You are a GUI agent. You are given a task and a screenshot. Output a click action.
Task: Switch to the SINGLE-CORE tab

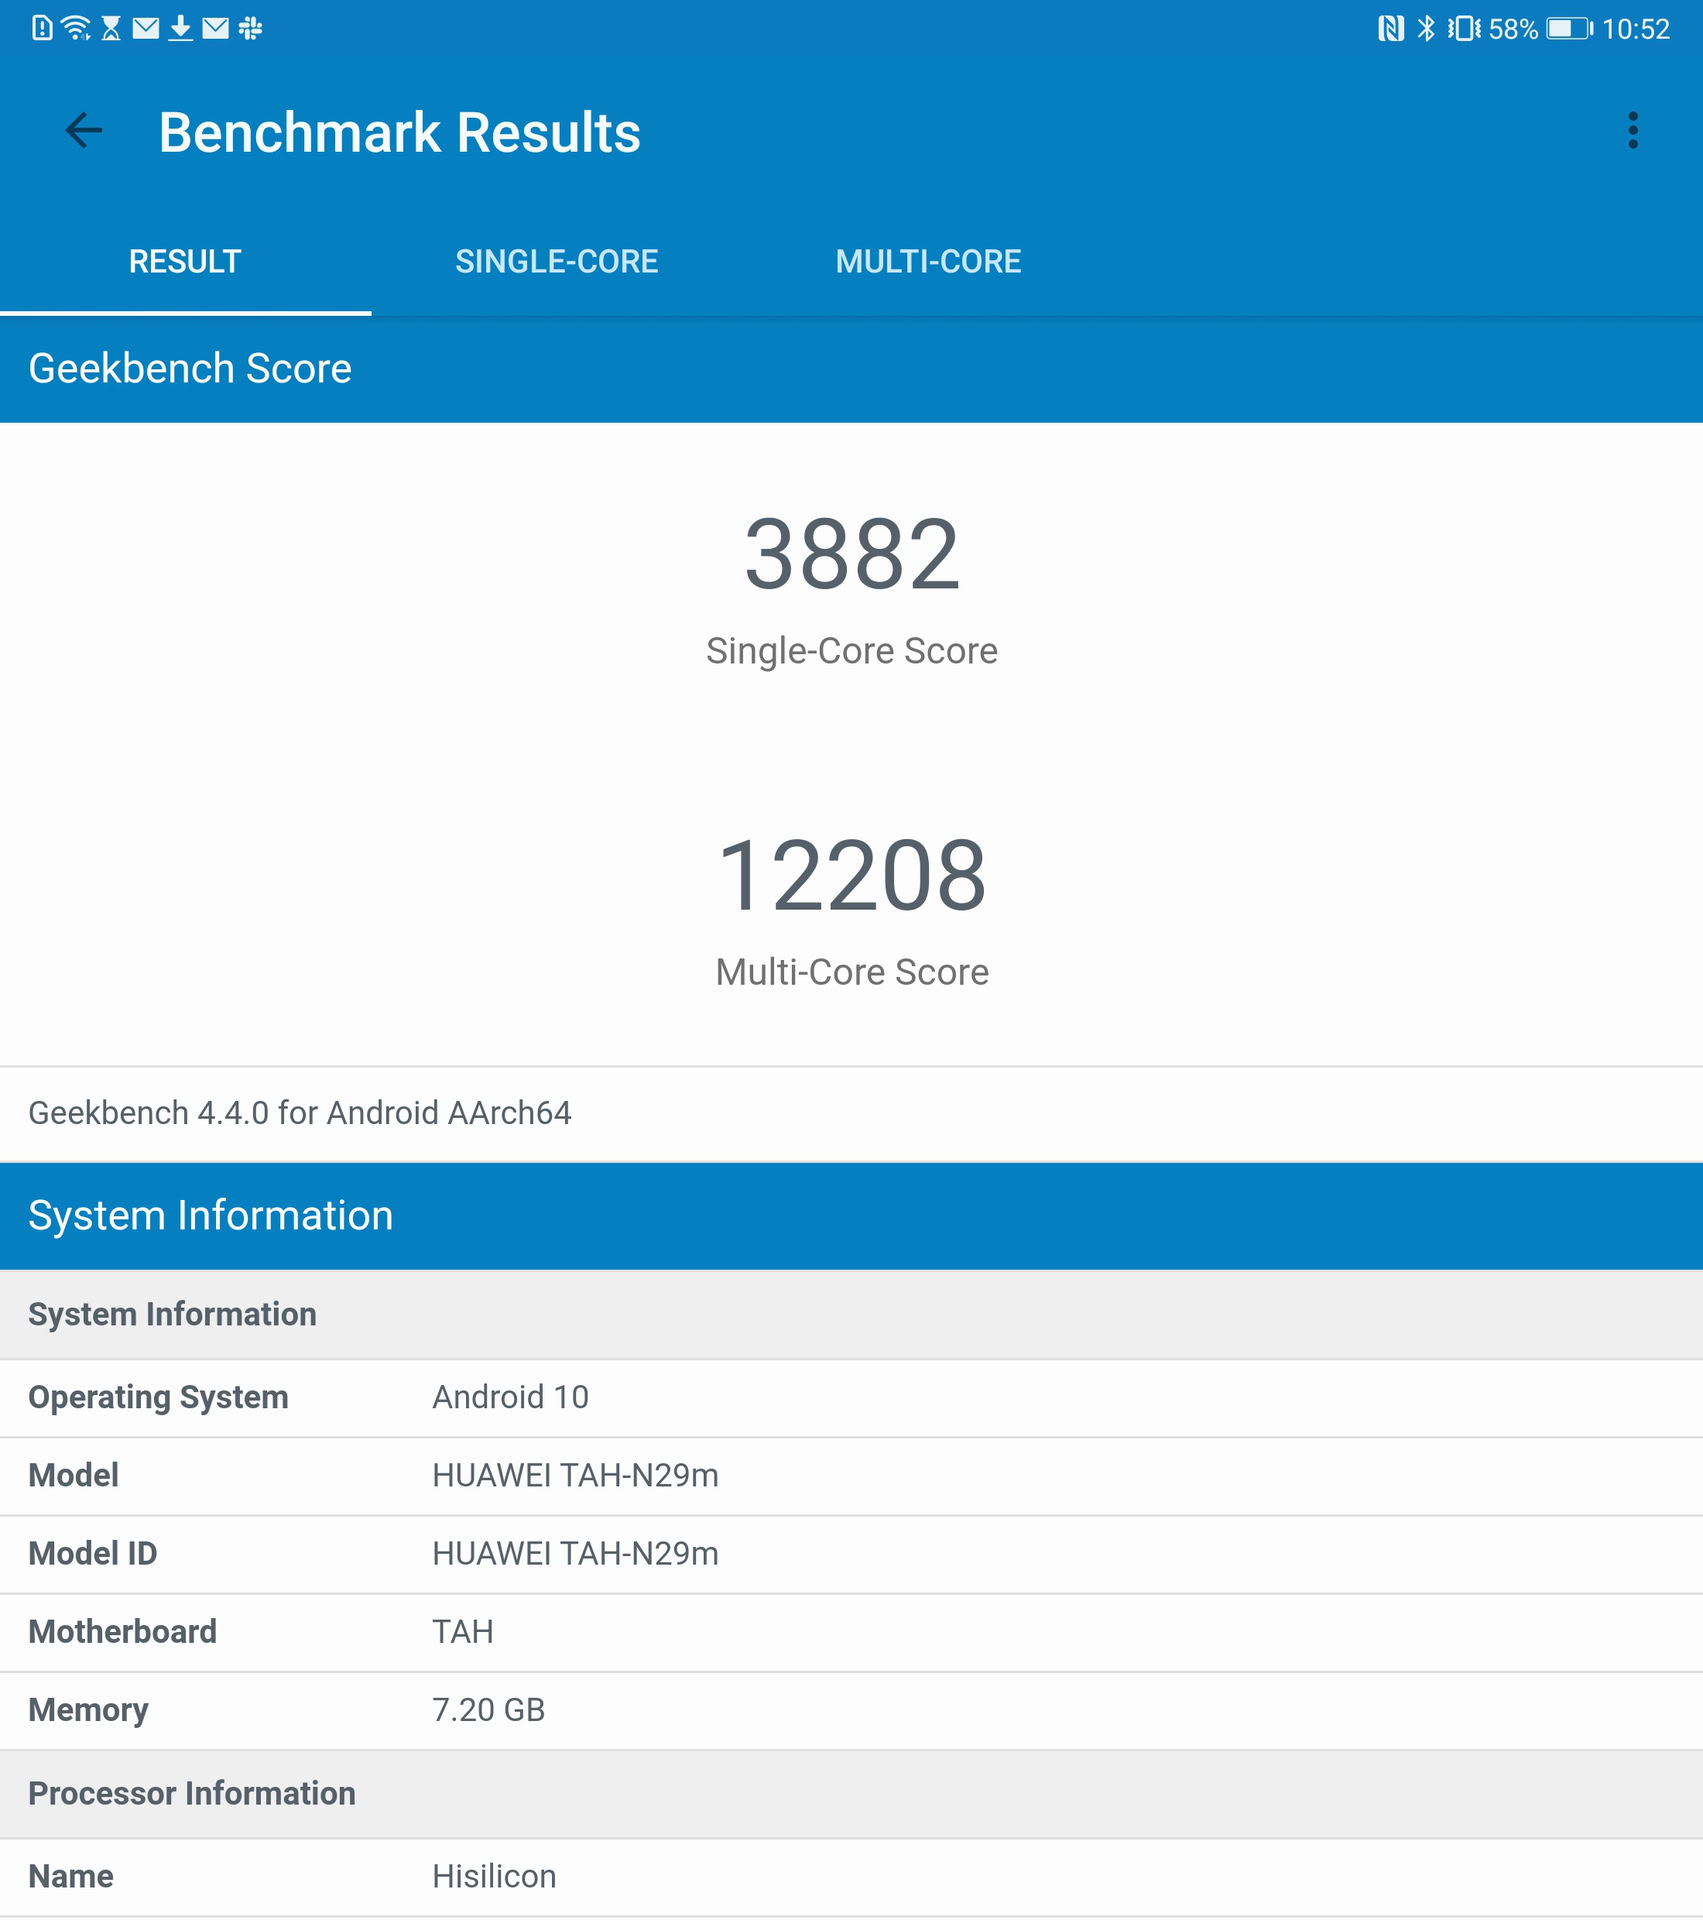556,262
